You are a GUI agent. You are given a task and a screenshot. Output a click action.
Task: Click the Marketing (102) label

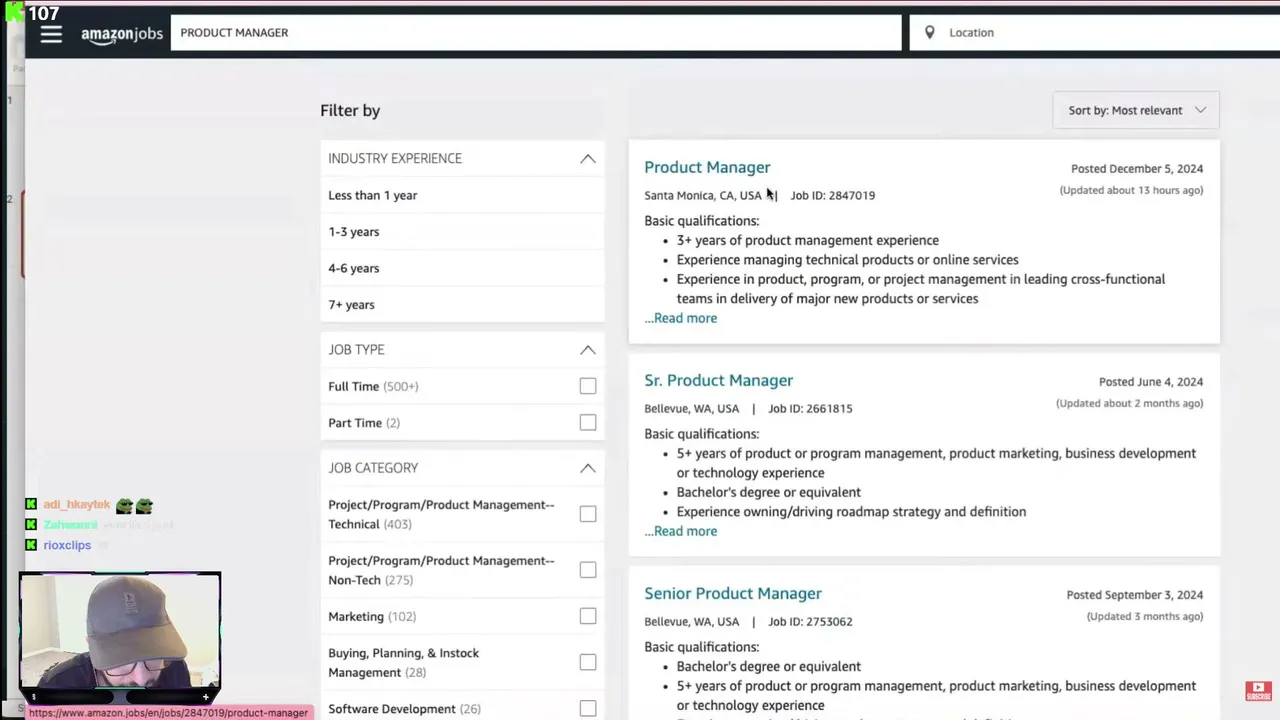point(372,617)
